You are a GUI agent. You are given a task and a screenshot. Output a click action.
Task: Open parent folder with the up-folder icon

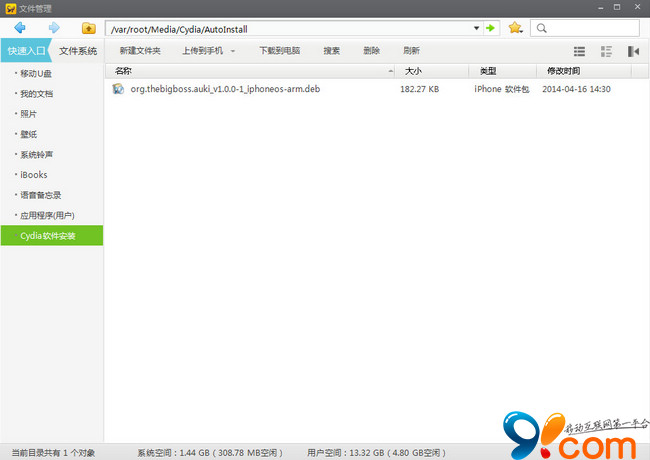tap(89, 28)
